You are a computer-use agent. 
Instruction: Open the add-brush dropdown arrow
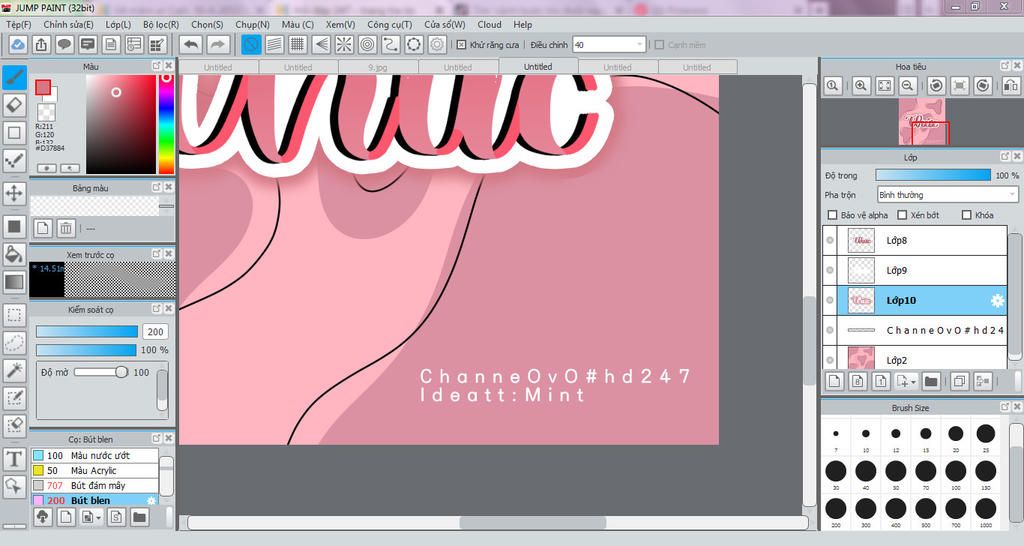click(x=98, y=517)
